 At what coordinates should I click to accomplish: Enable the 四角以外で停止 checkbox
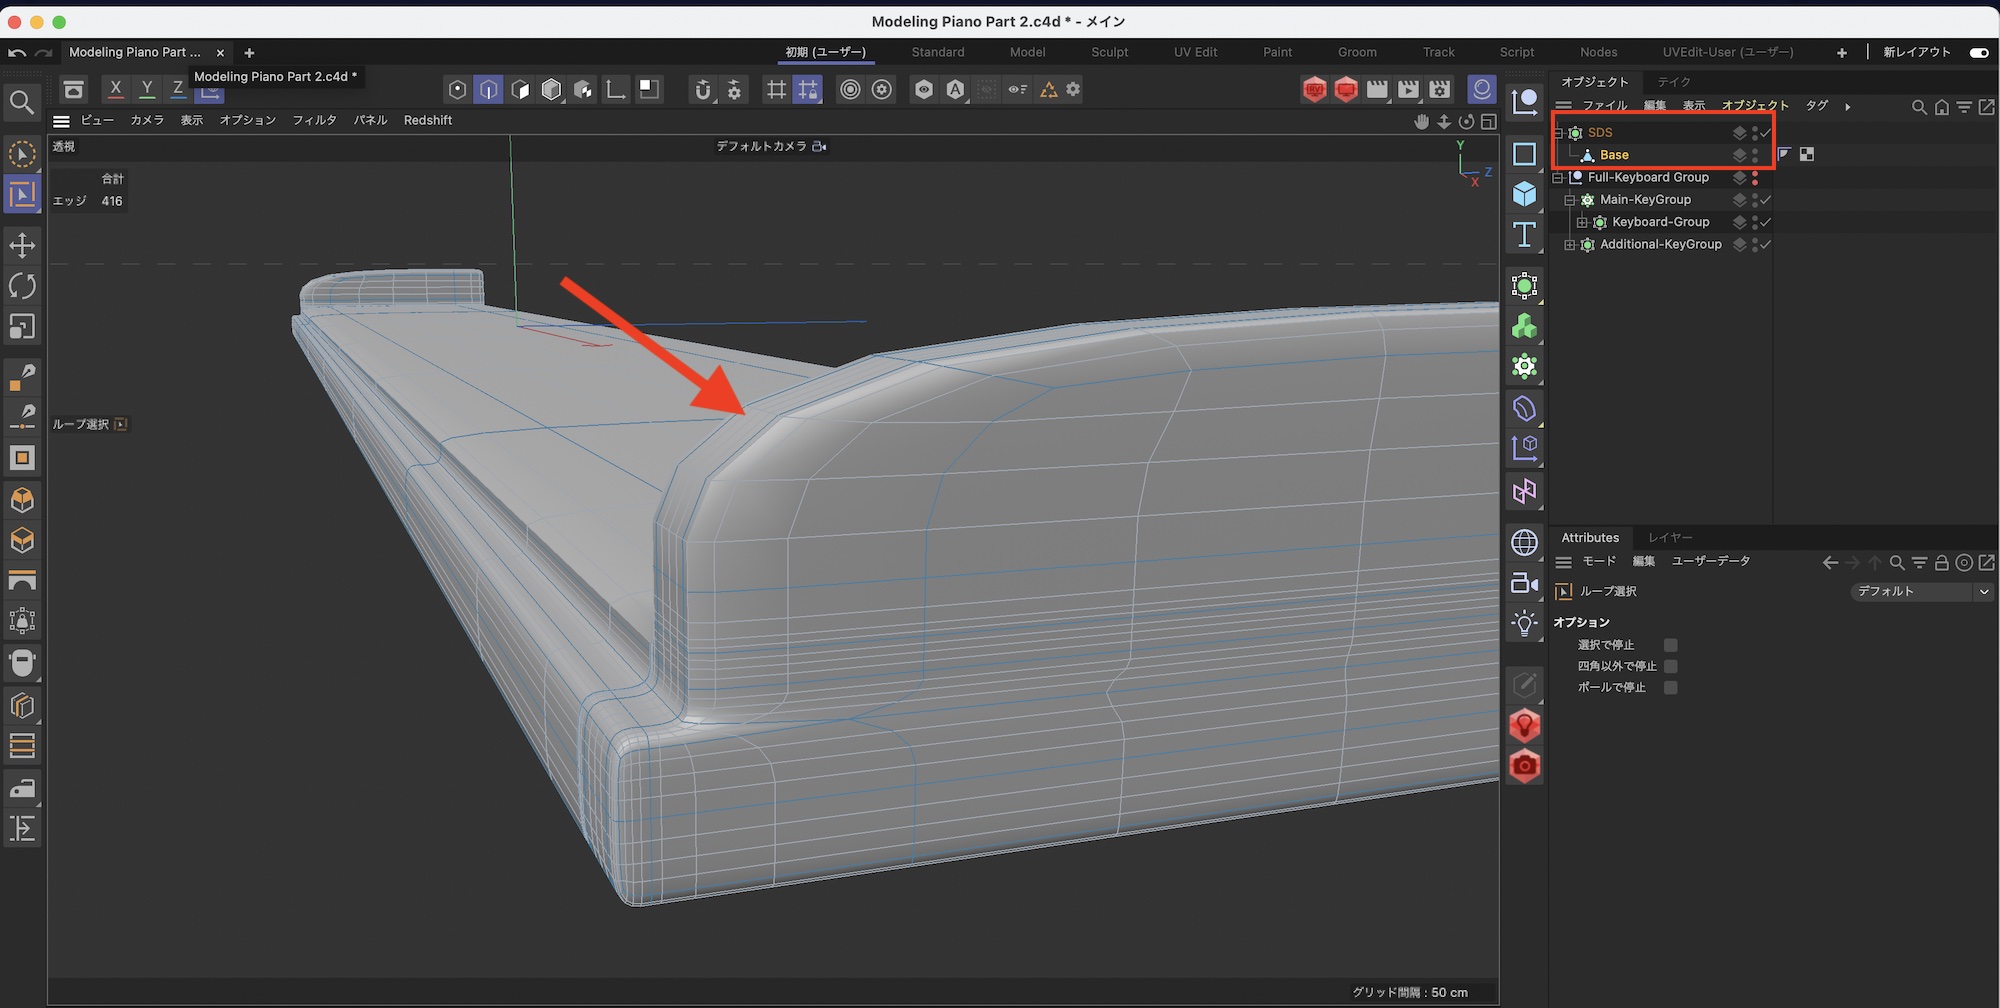pyautogui.click(x=1670, y=666)
